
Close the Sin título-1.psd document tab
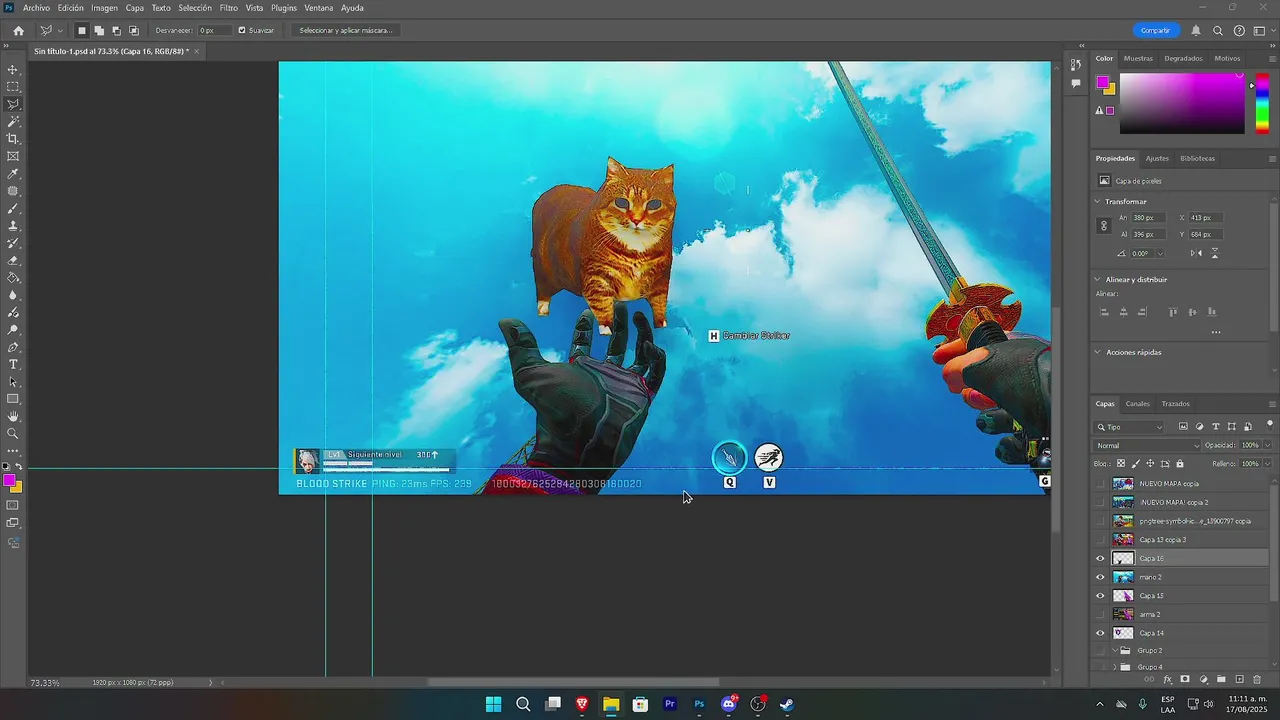click(197, 51)
